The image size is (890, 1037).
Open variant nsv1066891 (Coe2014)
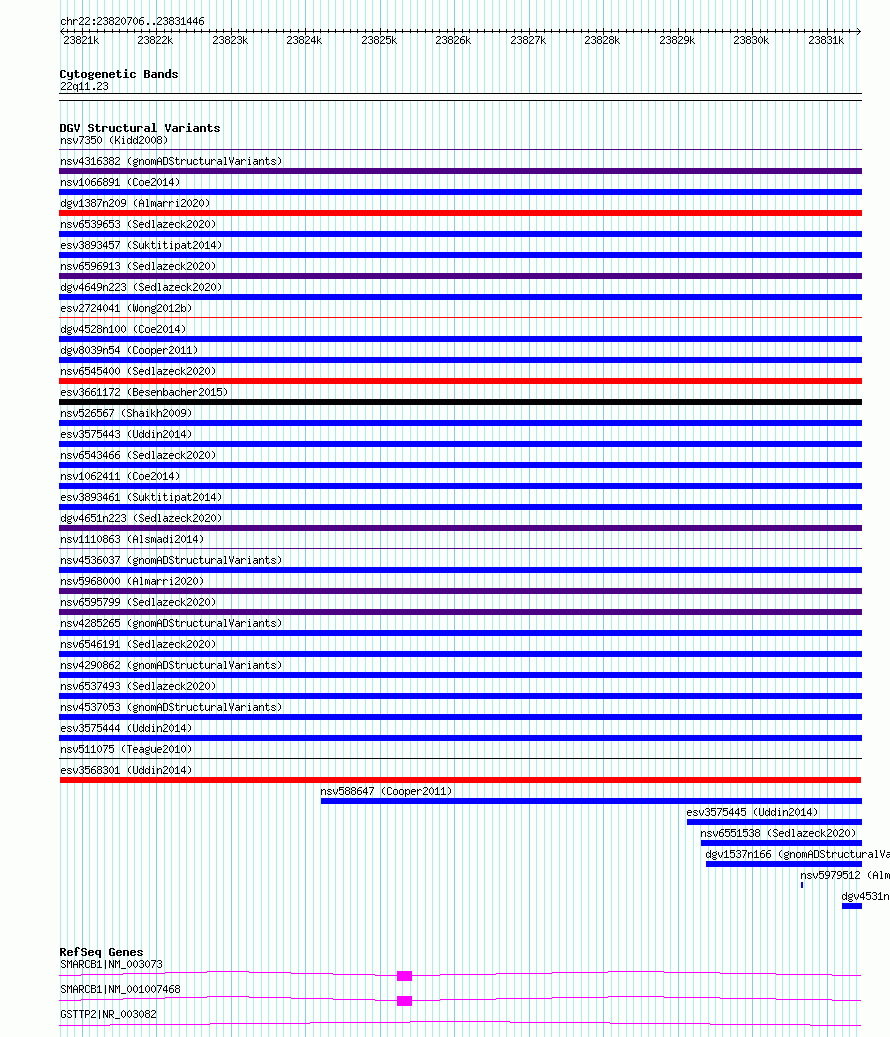pos(120,183)
